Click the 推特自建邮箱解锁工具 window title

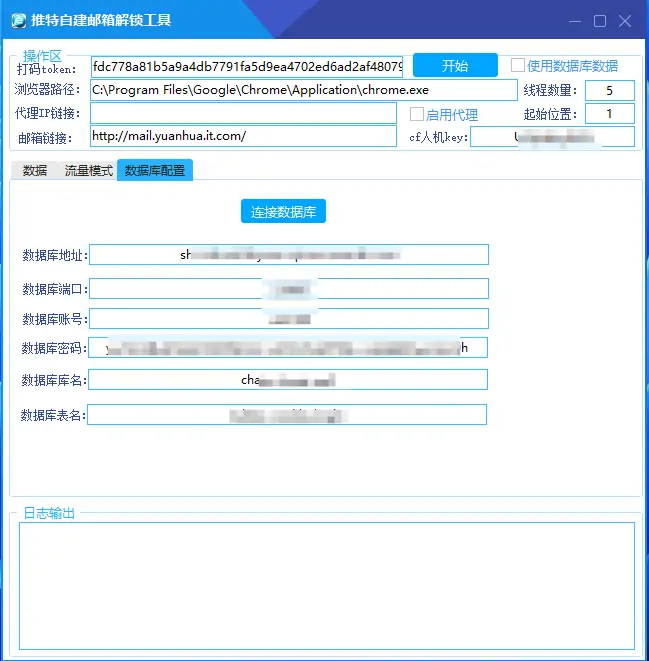[x=101, y=21]
